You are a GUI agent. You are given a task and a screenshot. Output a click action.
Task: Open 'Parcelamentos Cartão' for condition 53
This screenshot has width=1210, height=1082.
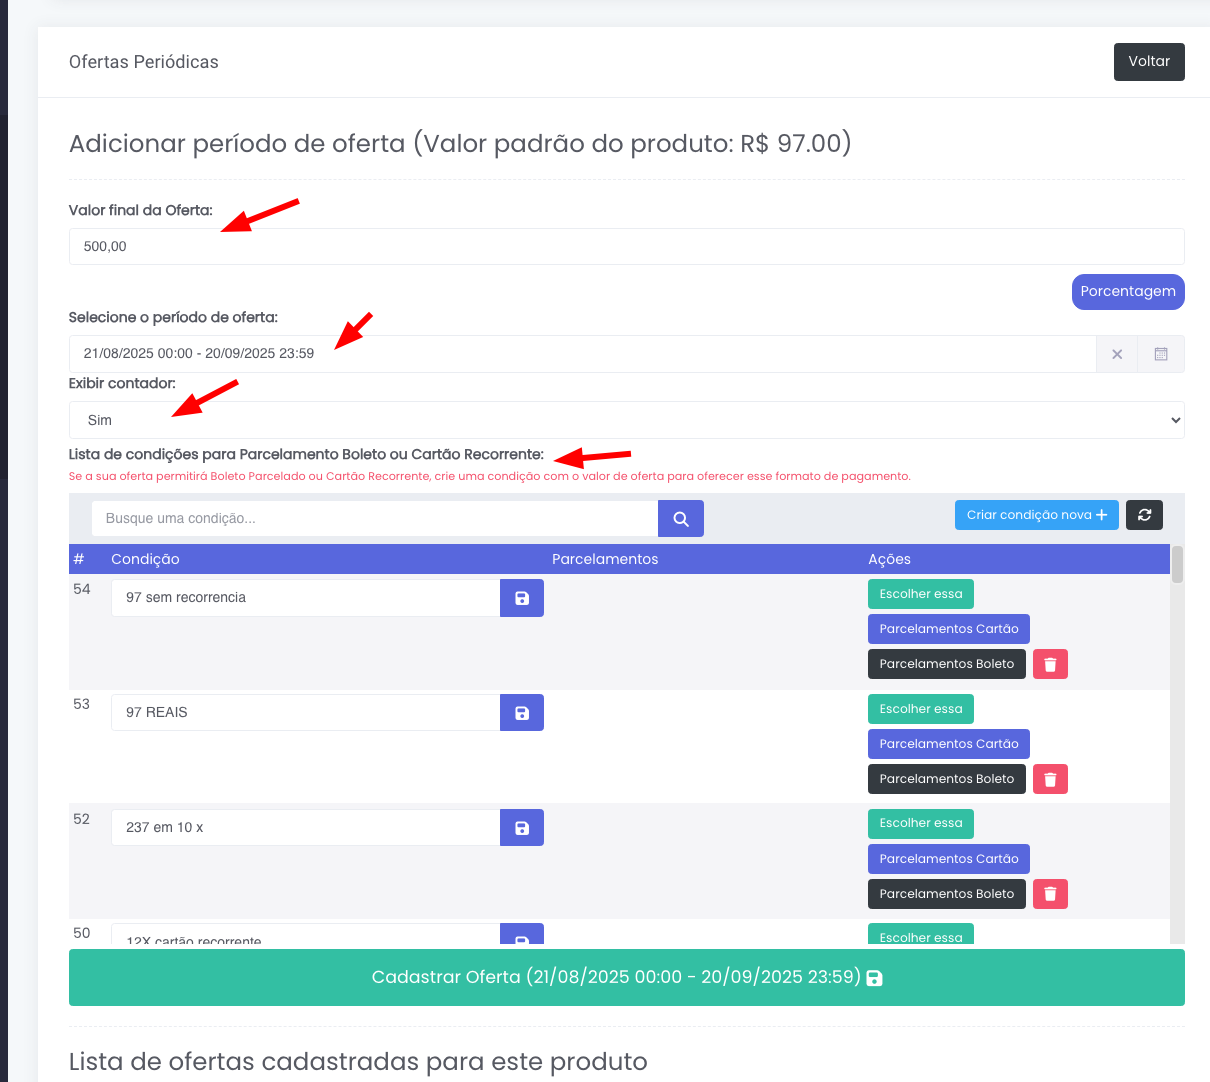[x=948, y=744]
